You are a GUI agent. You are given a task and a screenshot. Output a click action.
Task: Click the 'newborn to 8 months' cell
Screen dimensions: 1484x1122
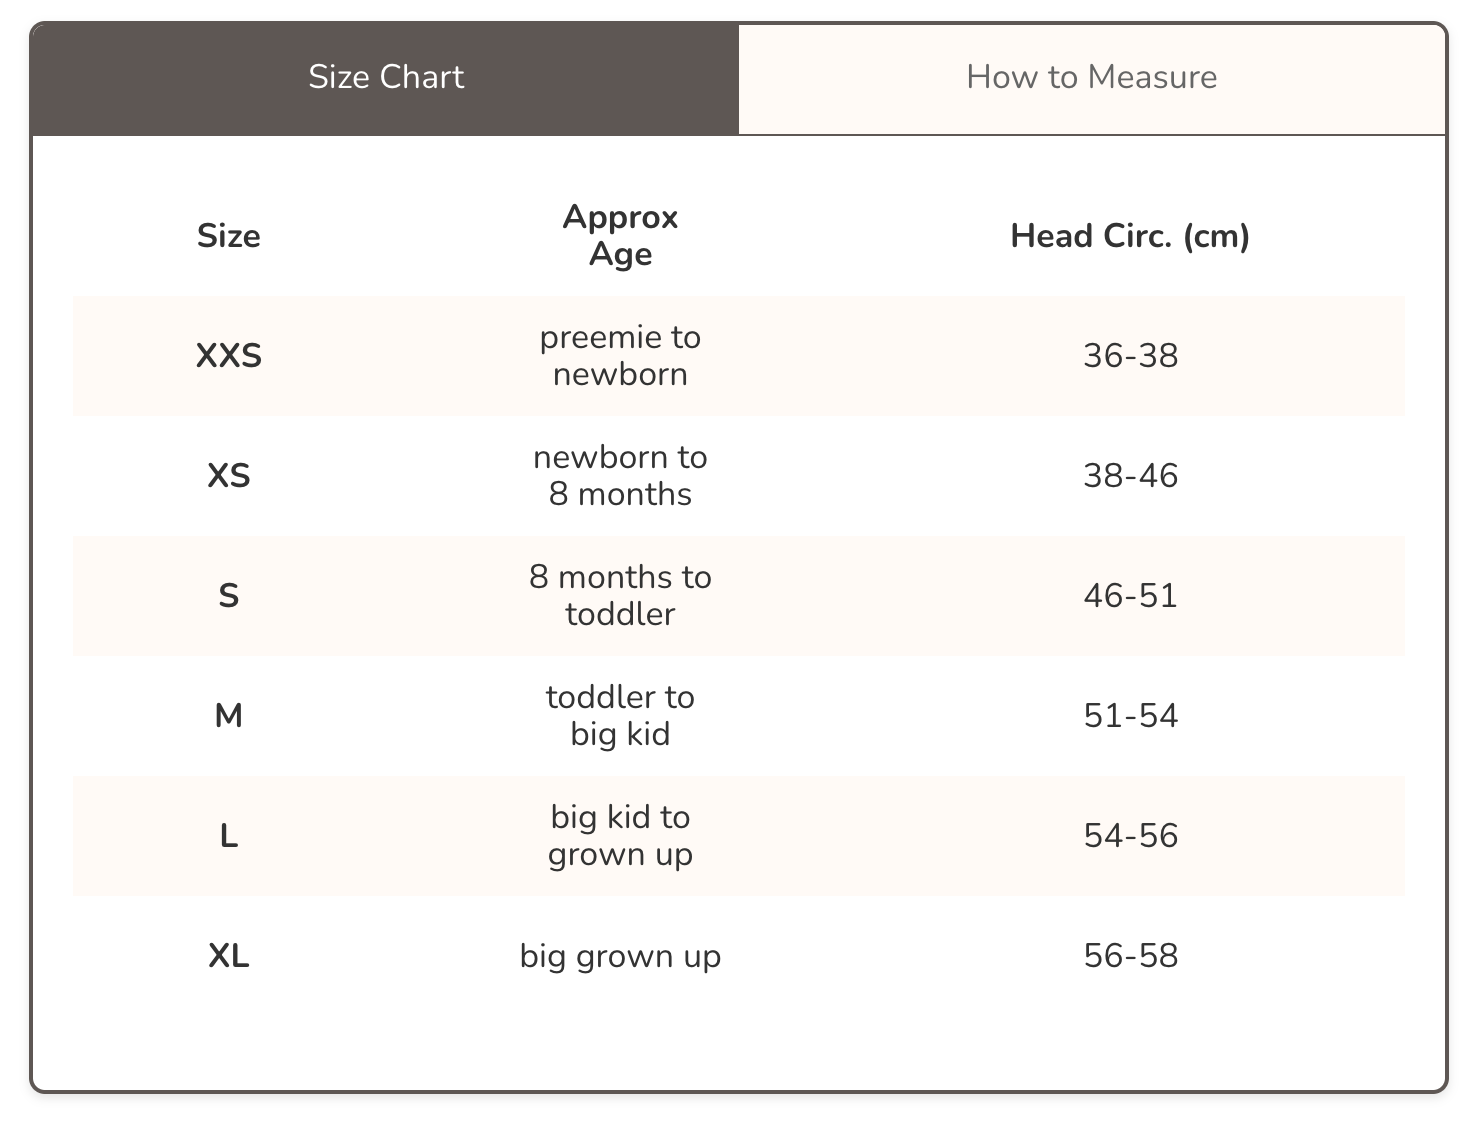point(620,476)
